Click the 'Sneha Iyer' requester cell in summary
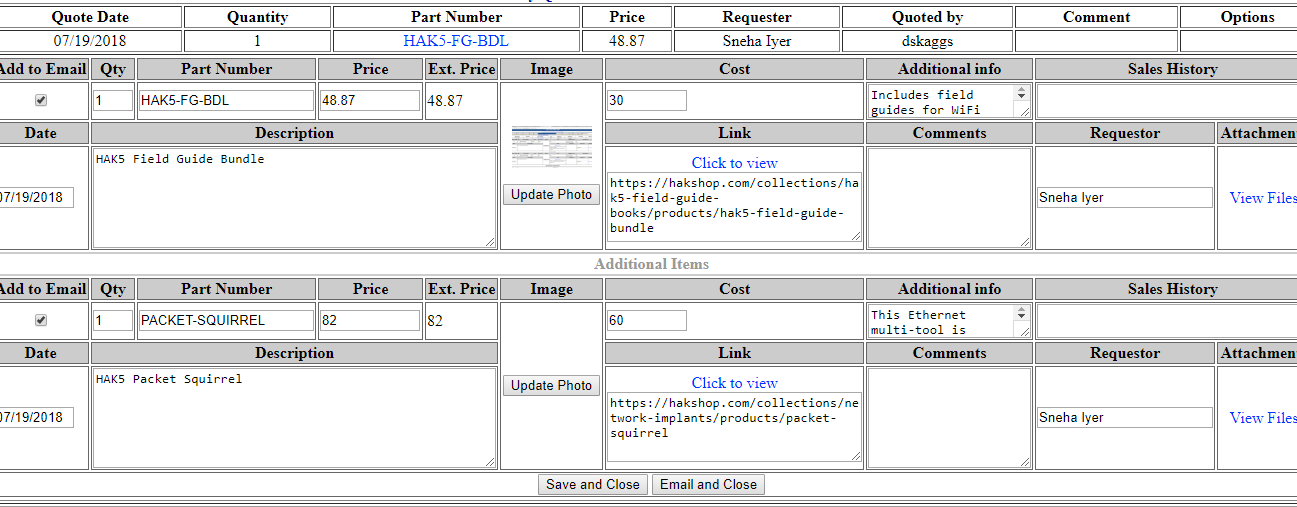 pos(757,41)
